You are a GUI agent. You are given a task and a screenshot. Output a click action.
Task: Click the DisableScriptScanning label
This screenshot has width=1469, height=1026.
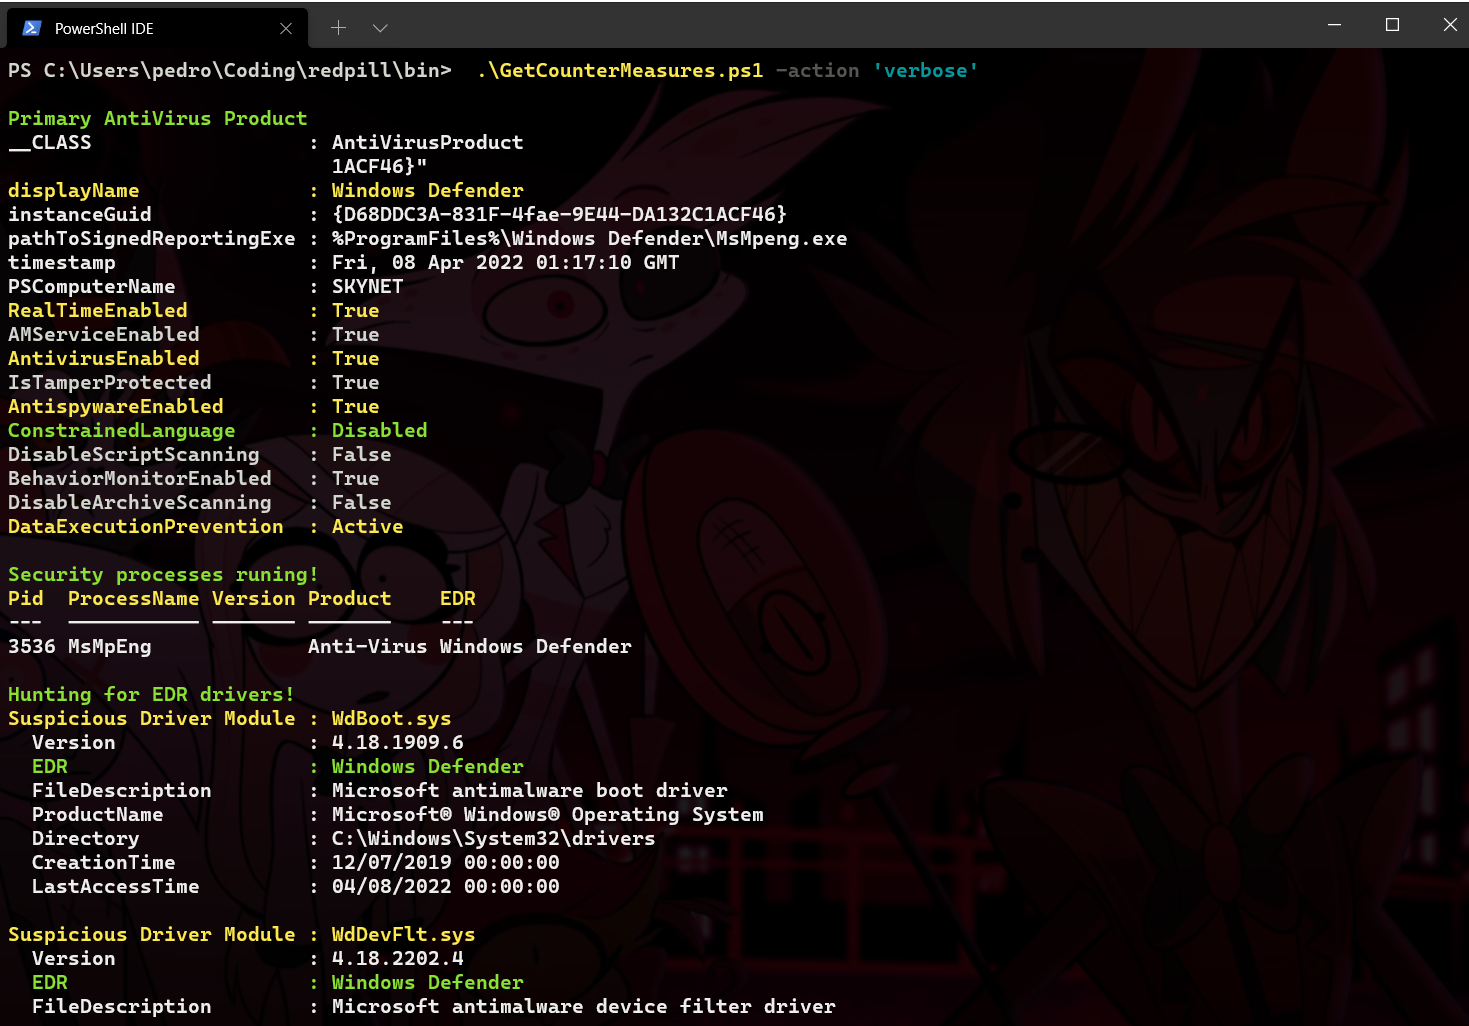[x=133, y=455]
